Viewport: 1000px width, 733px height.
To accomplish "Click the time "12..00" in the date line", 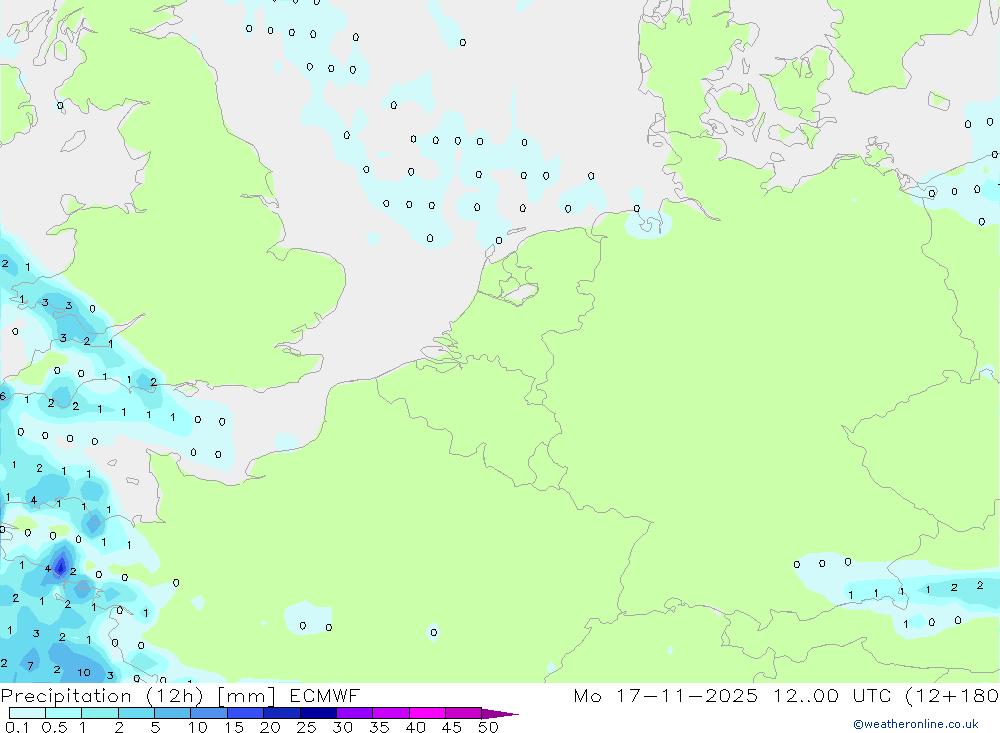I will coord(806,695).
